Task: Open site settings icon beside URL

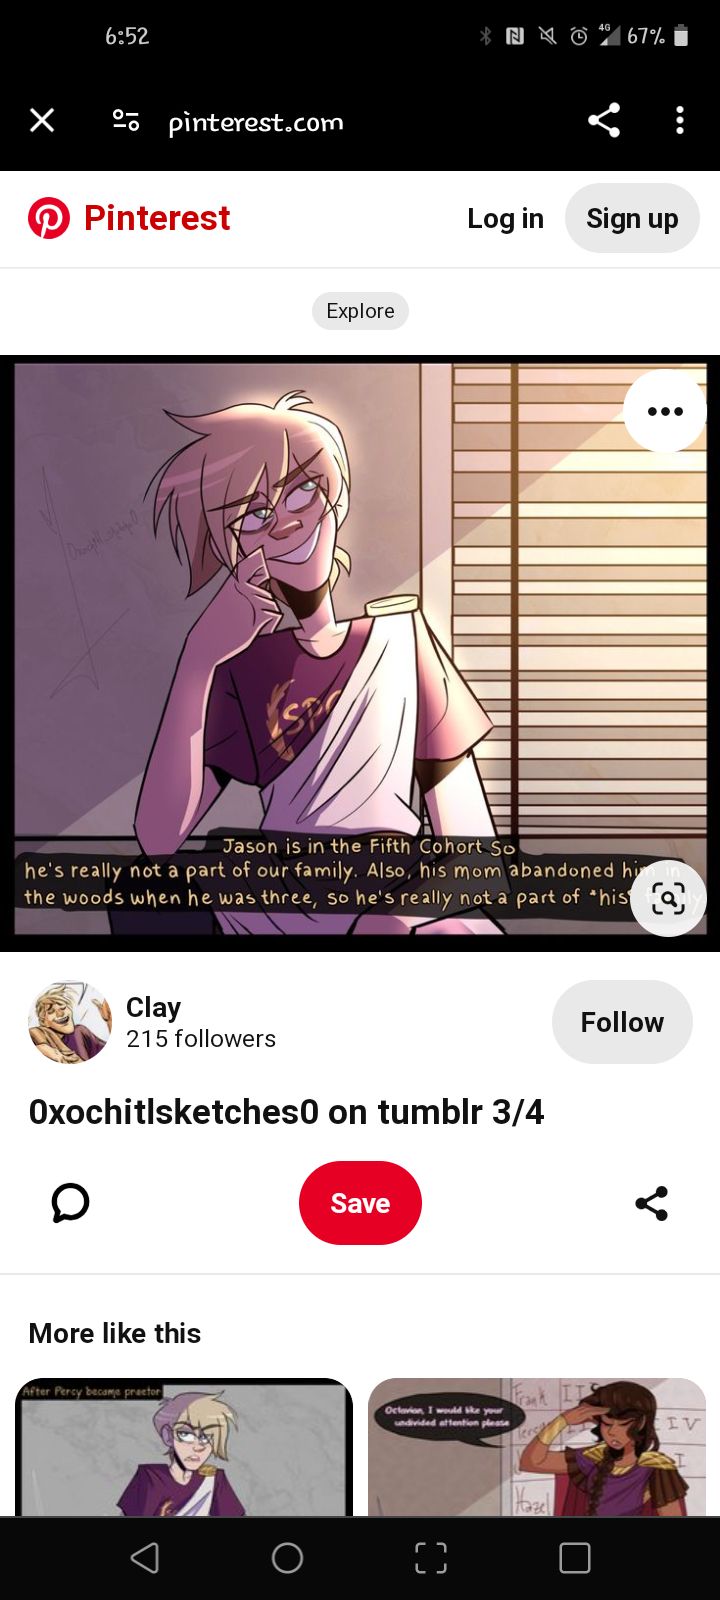Action: pyautogui.click(x=126, y=121)
